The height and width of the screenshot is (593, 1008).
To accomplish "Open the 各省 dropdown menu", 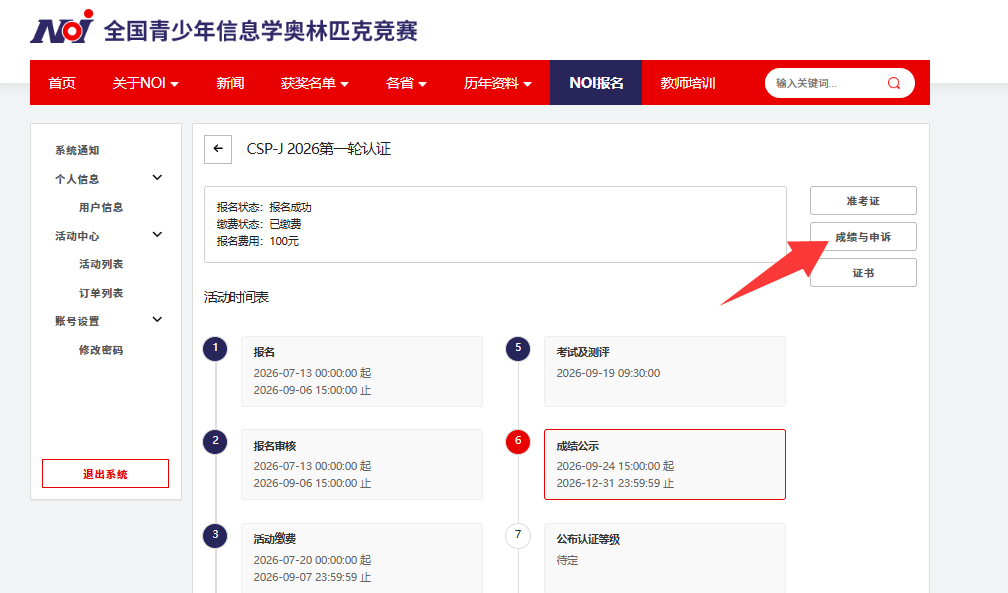I will click(406, 83).
